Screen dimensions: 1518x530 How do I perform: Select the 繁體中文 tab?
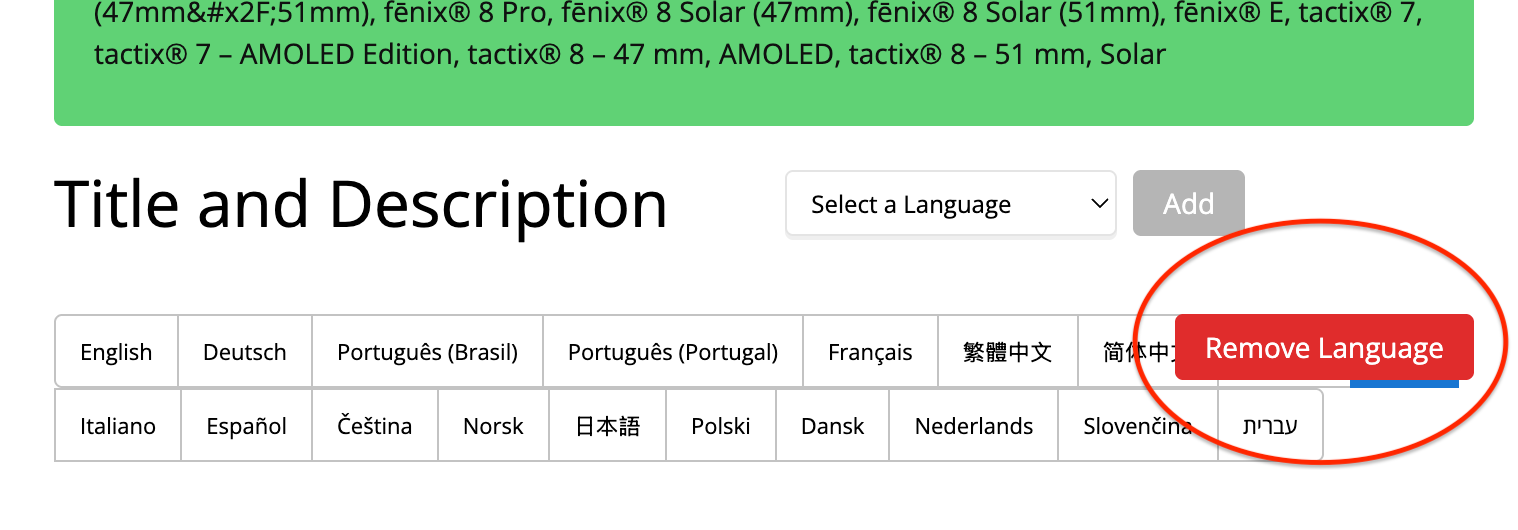[1007, 352]
